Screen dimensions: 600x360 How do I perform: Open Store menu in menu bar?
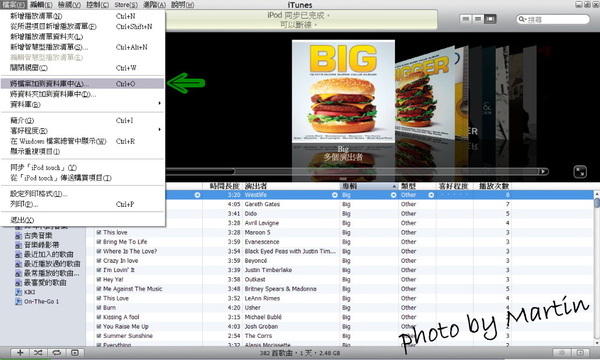tap(126, 5)
